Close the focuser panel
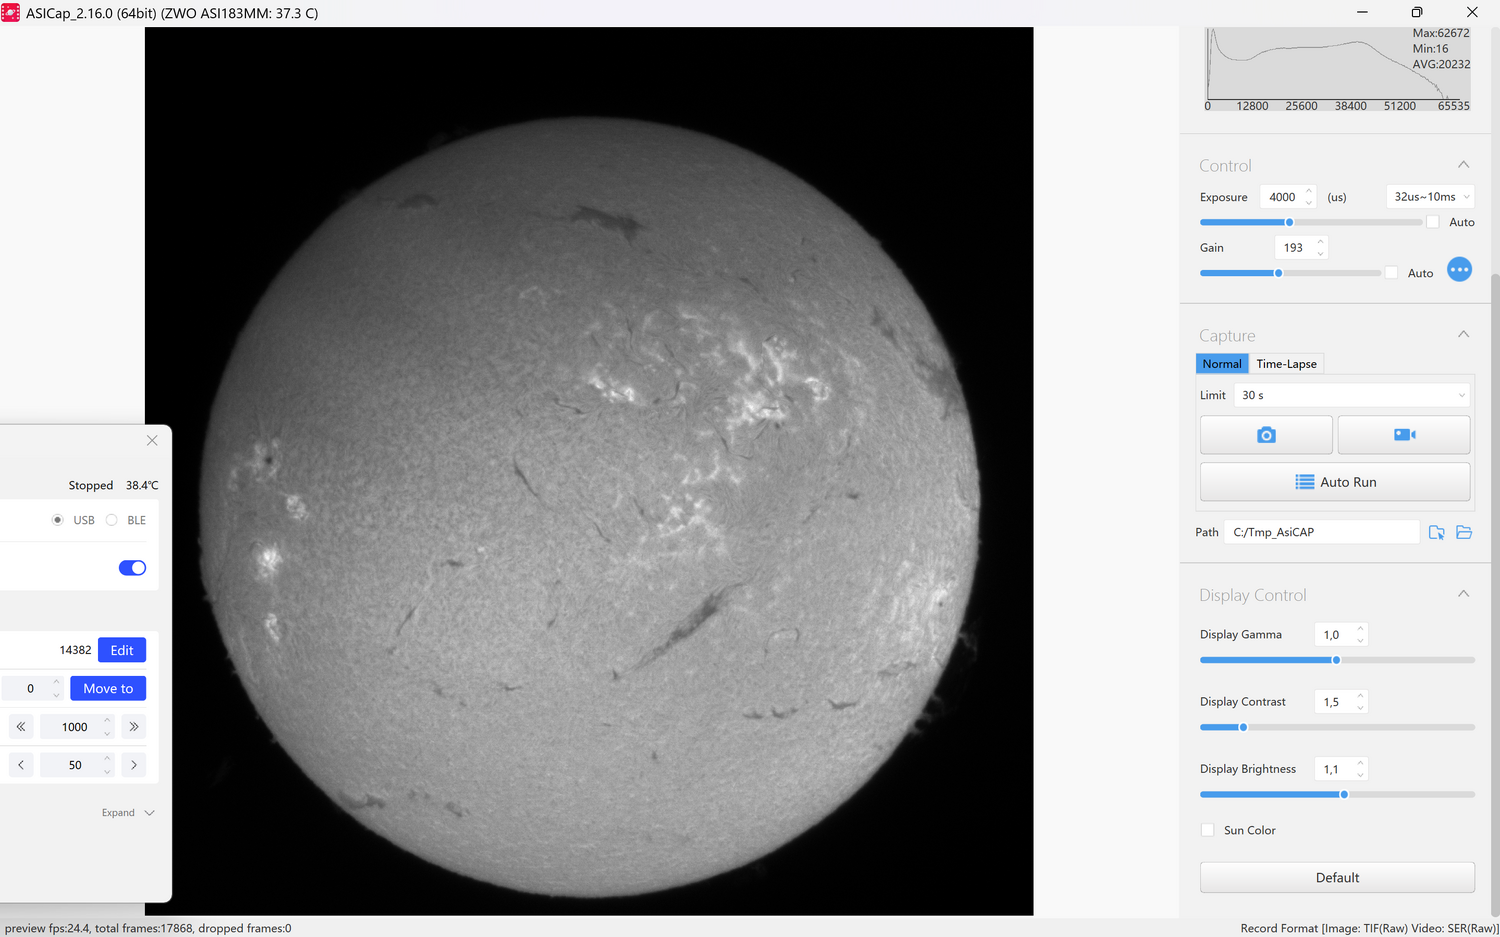The width and height of the screenshot is (1500, 937). pos(152,440)
